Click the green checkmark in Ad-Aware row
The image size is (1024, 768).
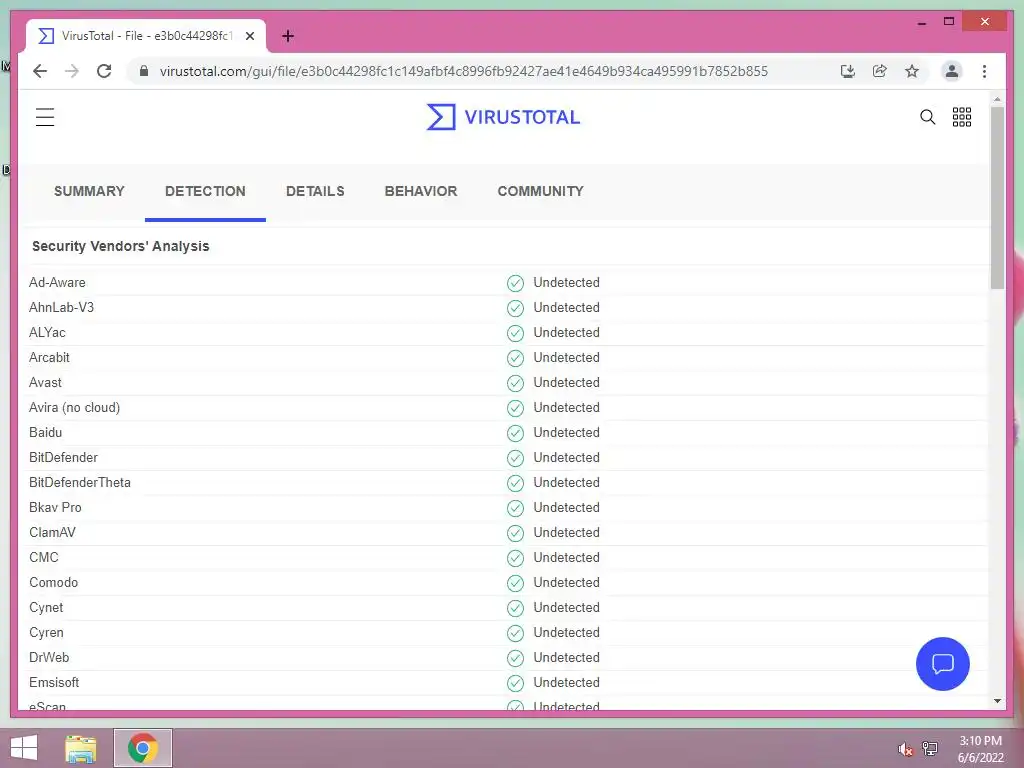pyautogui.click(x=515, y=283)
